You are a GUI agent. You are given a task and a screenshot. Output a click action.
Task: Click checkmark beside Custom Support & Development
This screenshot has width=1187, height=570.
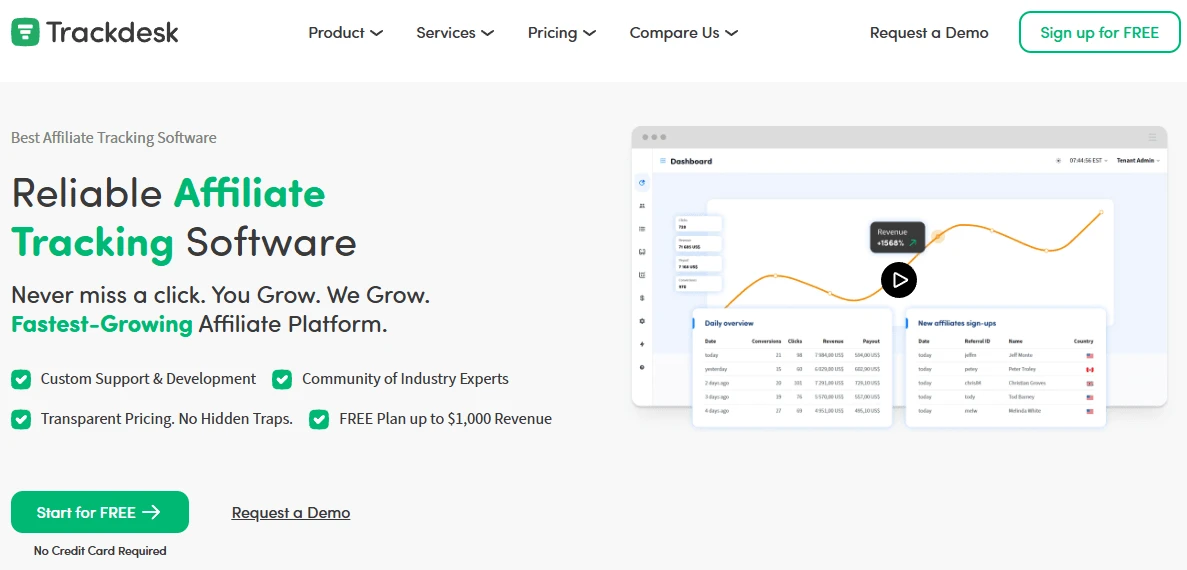[21, 379]
